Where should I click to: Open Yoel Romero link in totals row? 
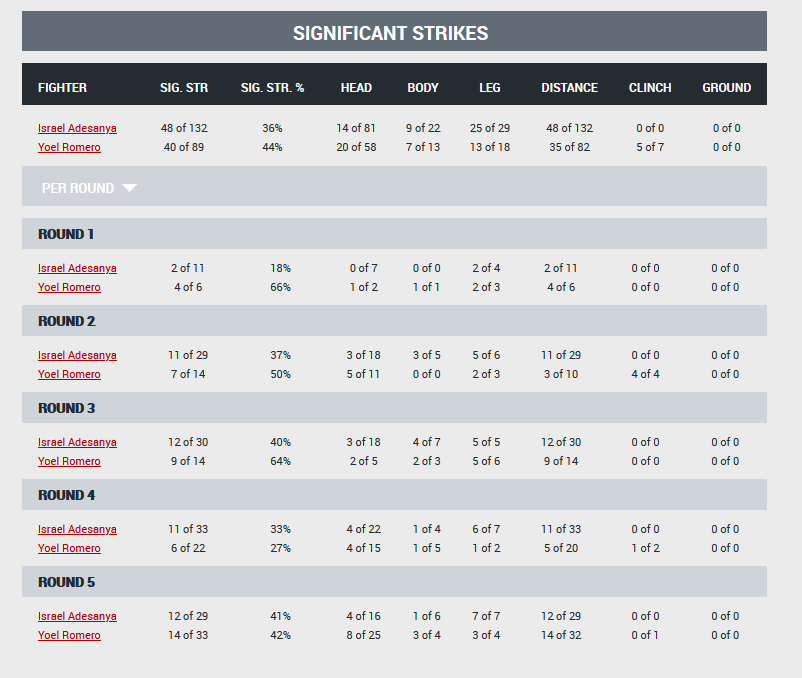(69, 147)
